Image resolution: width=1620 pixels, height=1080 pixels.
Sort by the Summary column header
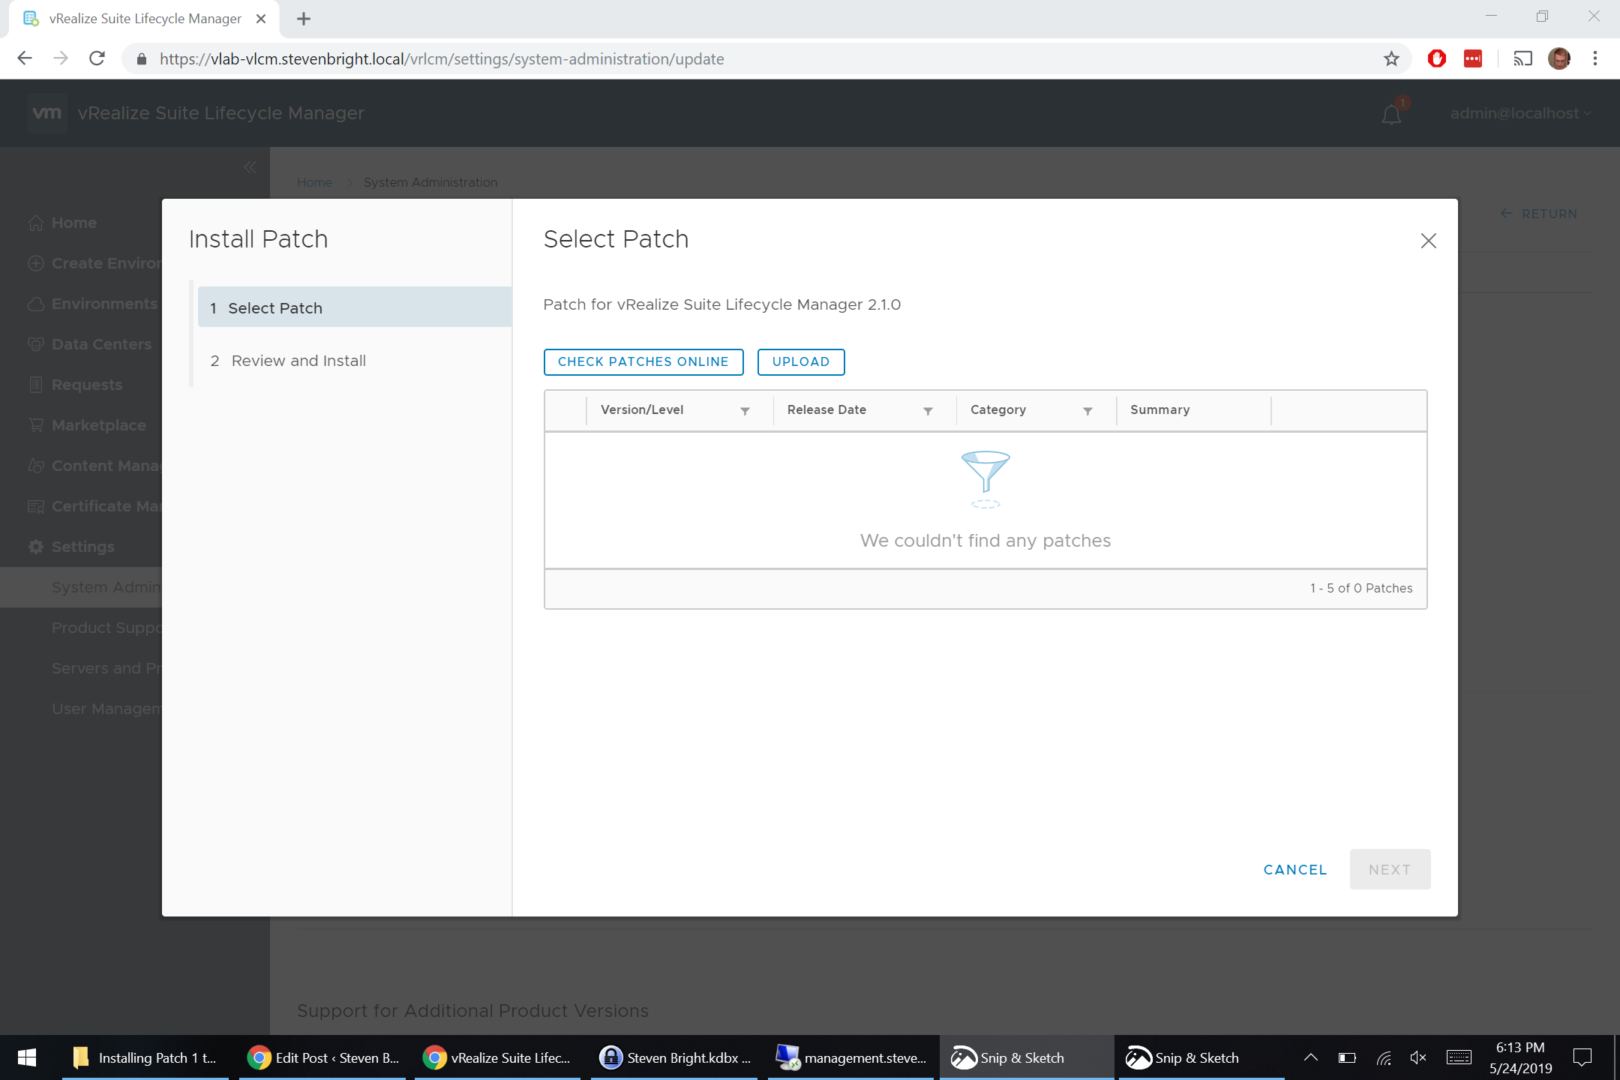click(x=1160, y=410)
